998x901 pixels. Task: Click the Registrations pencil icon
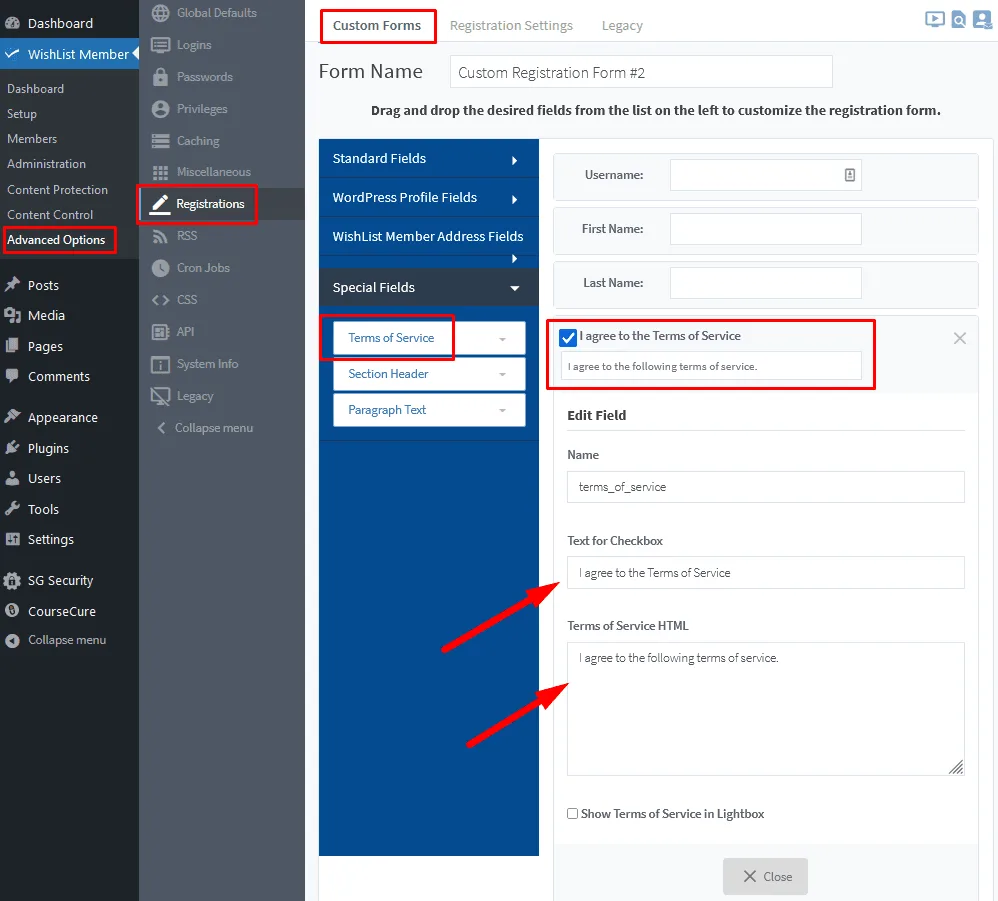tap(160, 204)
